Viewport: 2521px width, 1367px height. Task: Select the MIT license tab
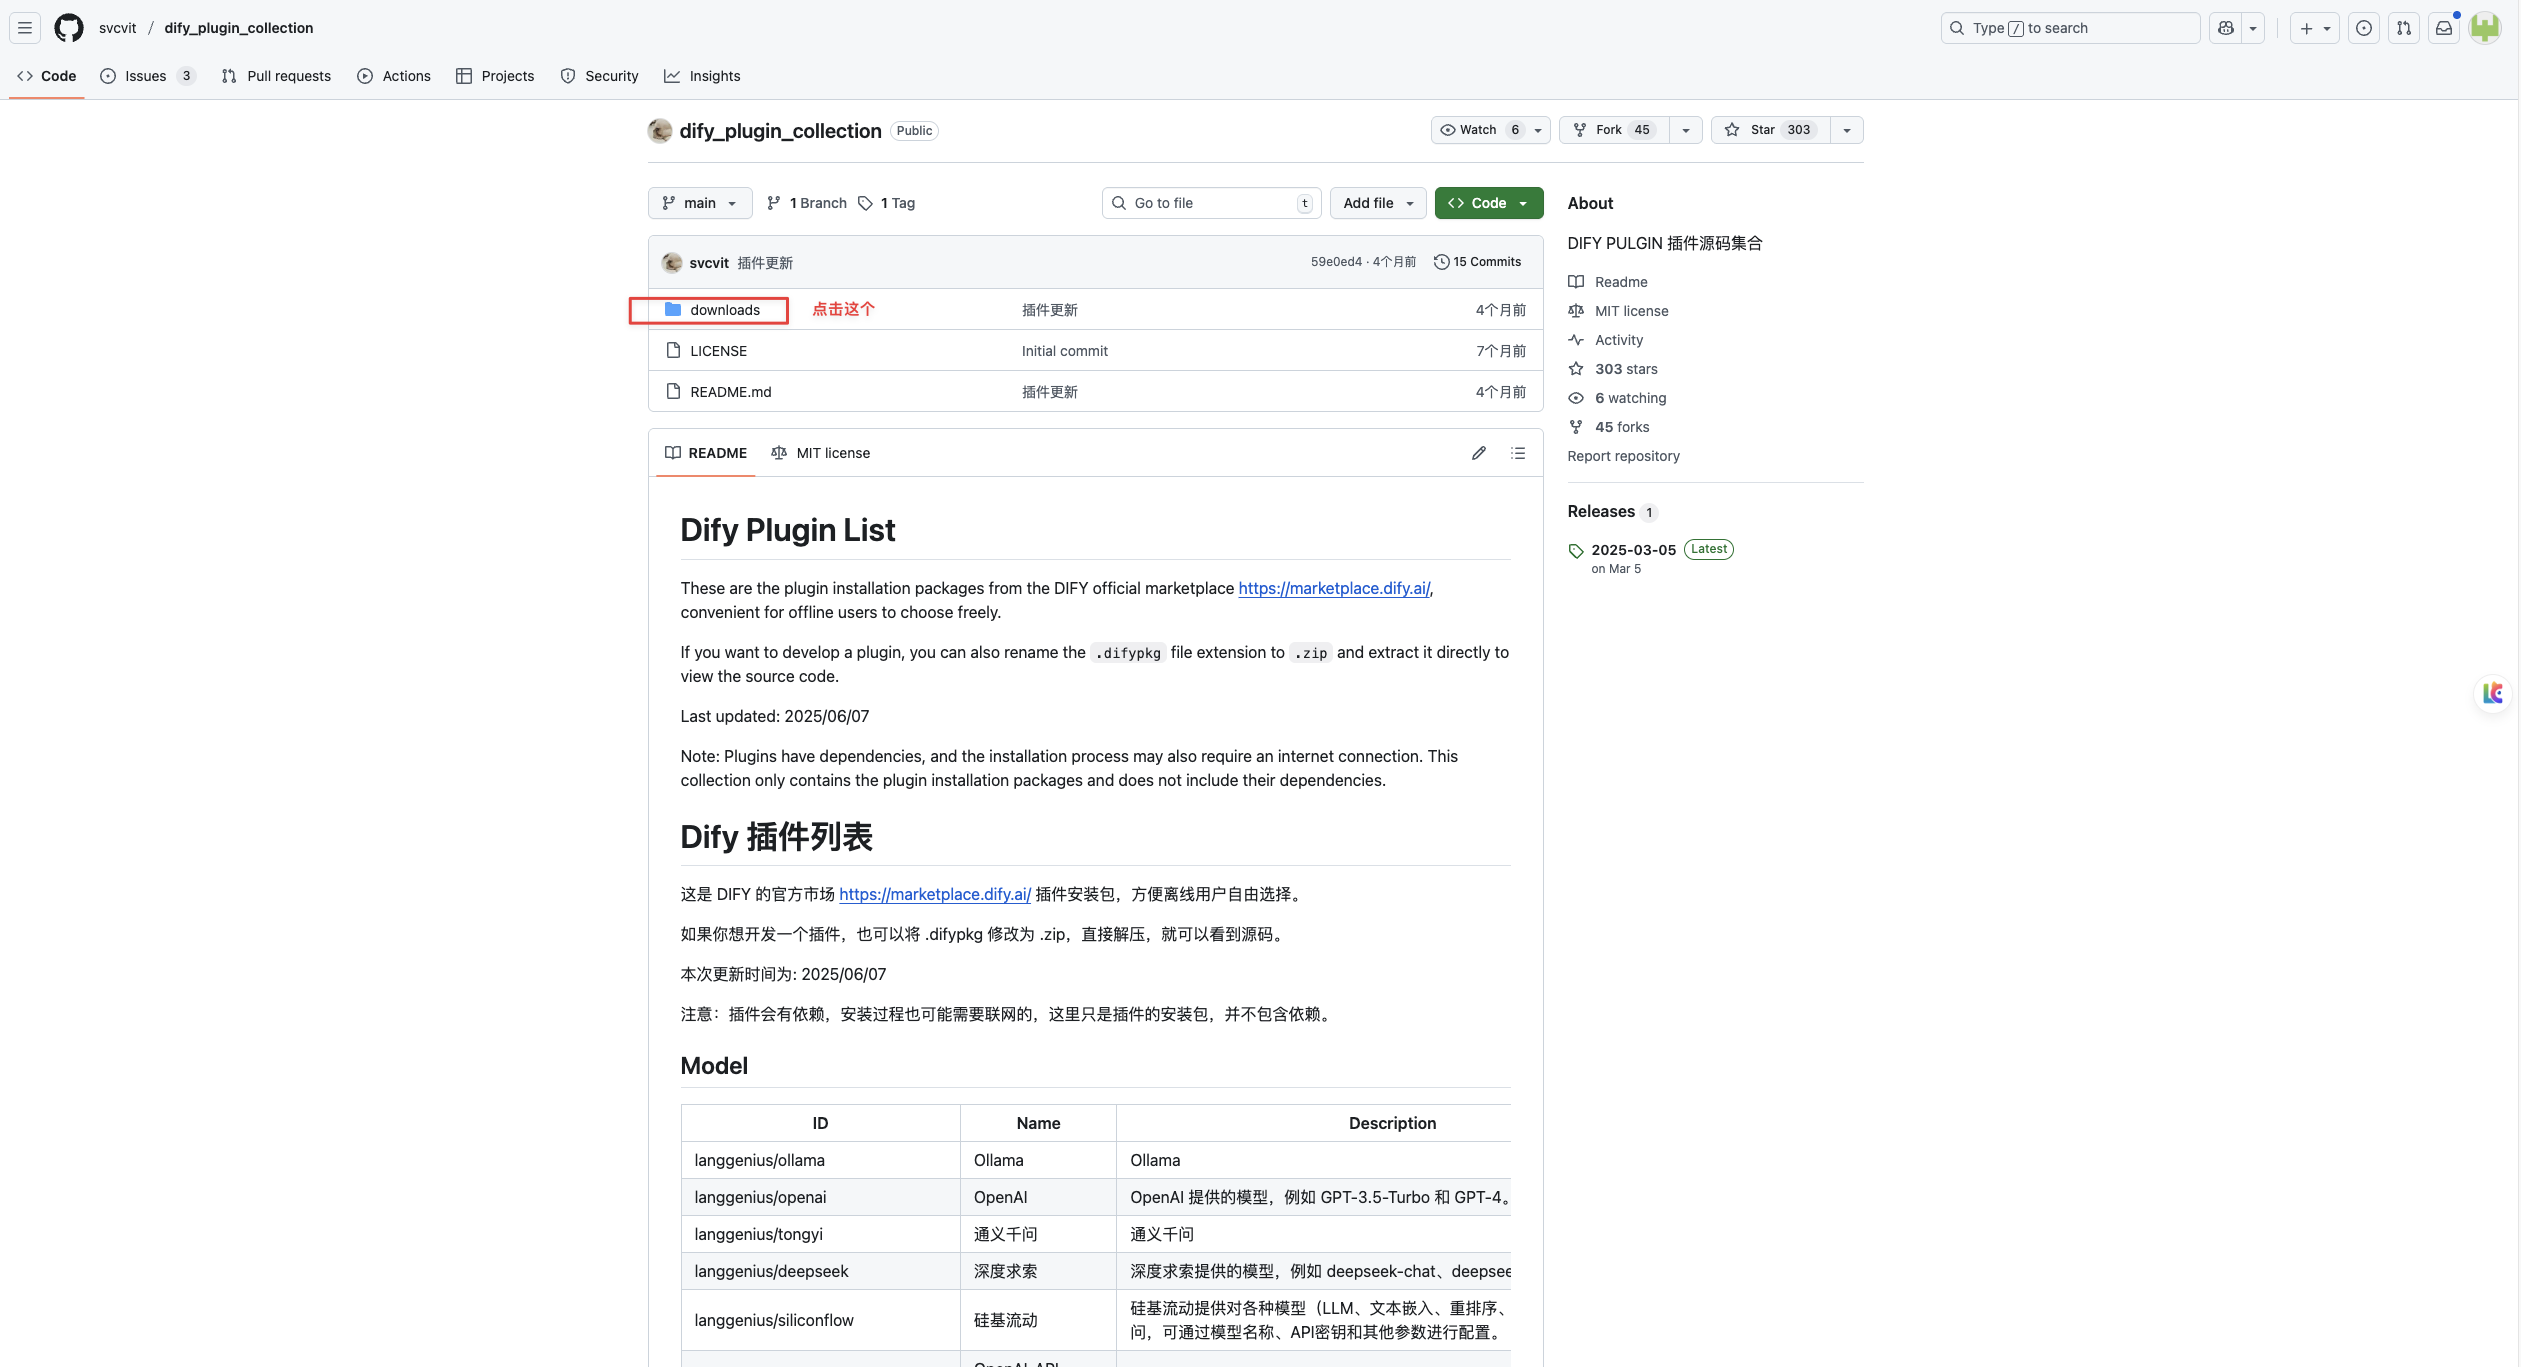pyautogui.click(x=820, y=453)
